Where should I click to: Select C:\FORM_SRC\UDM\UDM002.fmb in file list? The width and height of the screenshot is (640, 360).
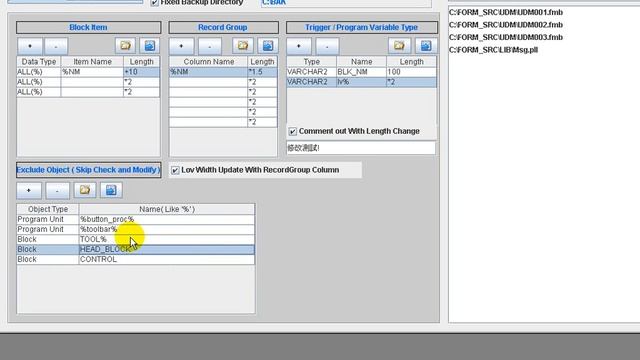[x=506, y=25]
